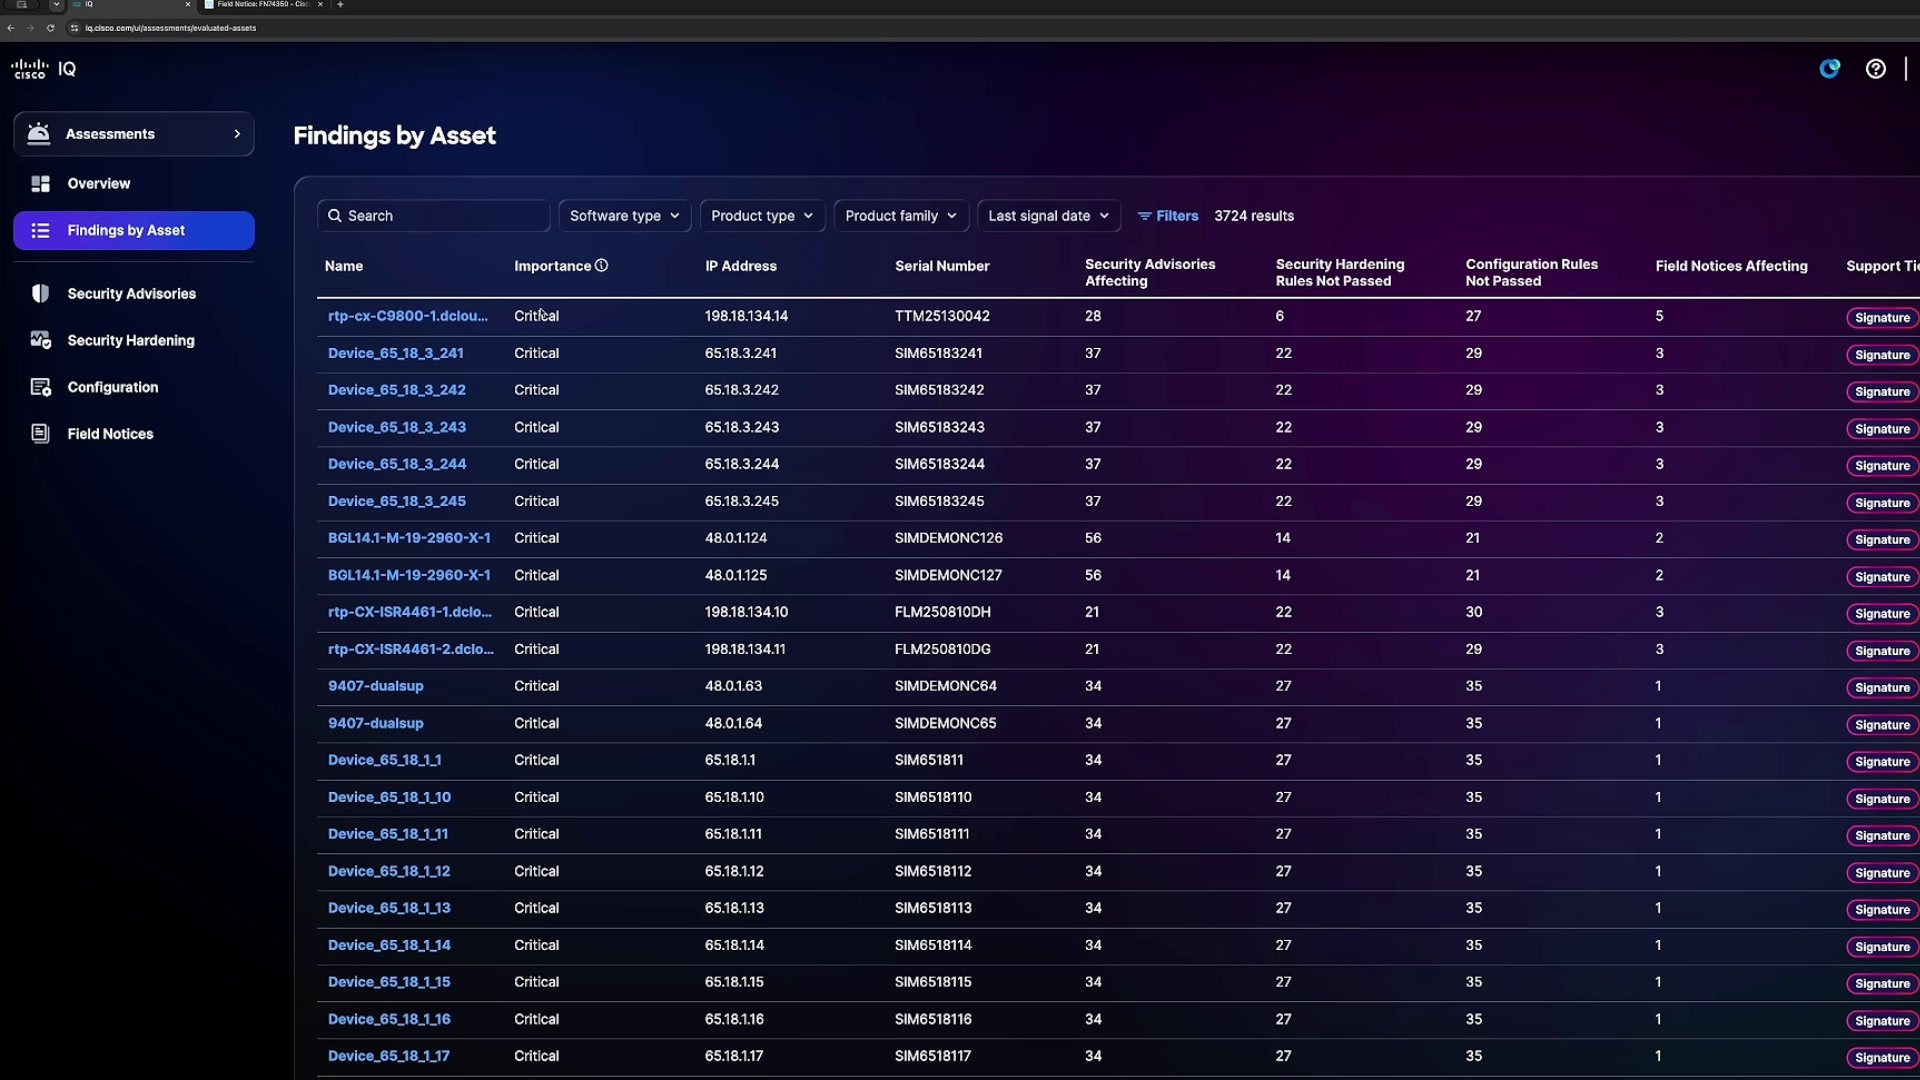
Task: Click the Cisco IQ logo
Action: click(43, 69)
